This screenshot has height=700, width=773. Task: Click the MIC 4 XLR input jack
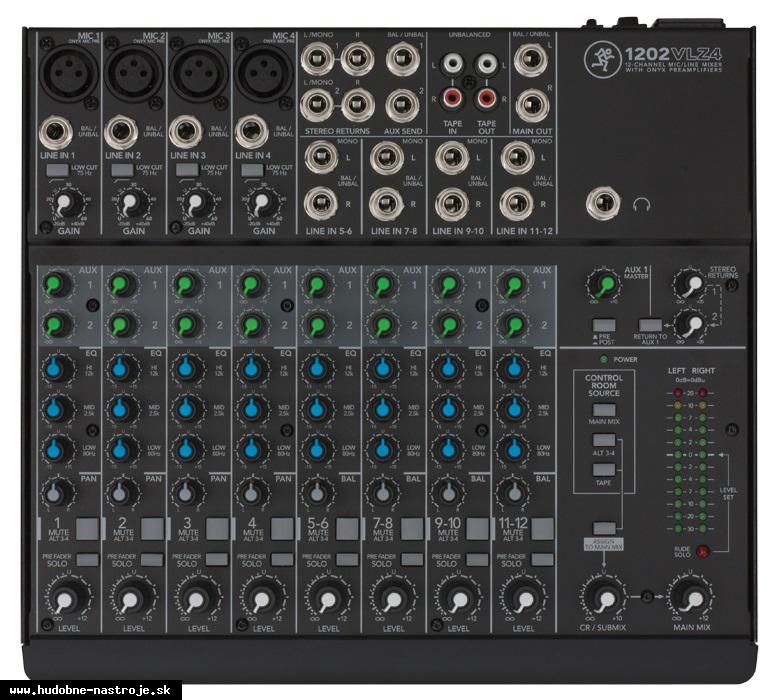[x=263, y=73]
